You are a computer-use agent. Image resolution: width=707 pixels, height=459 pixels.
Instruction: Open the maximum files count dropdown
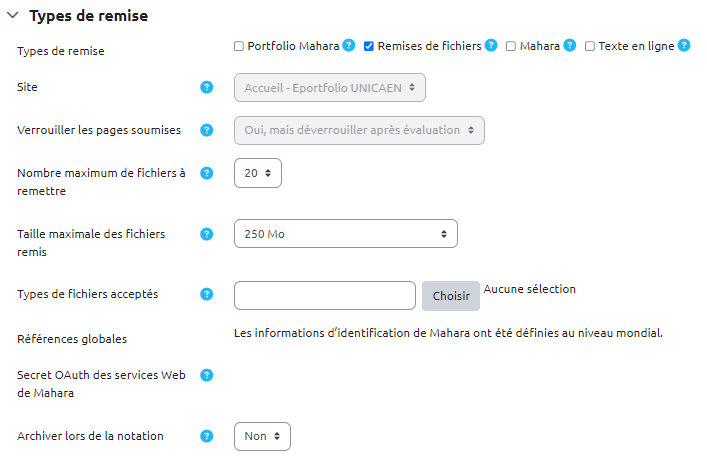pyautogui.click(x=258, y=173)
